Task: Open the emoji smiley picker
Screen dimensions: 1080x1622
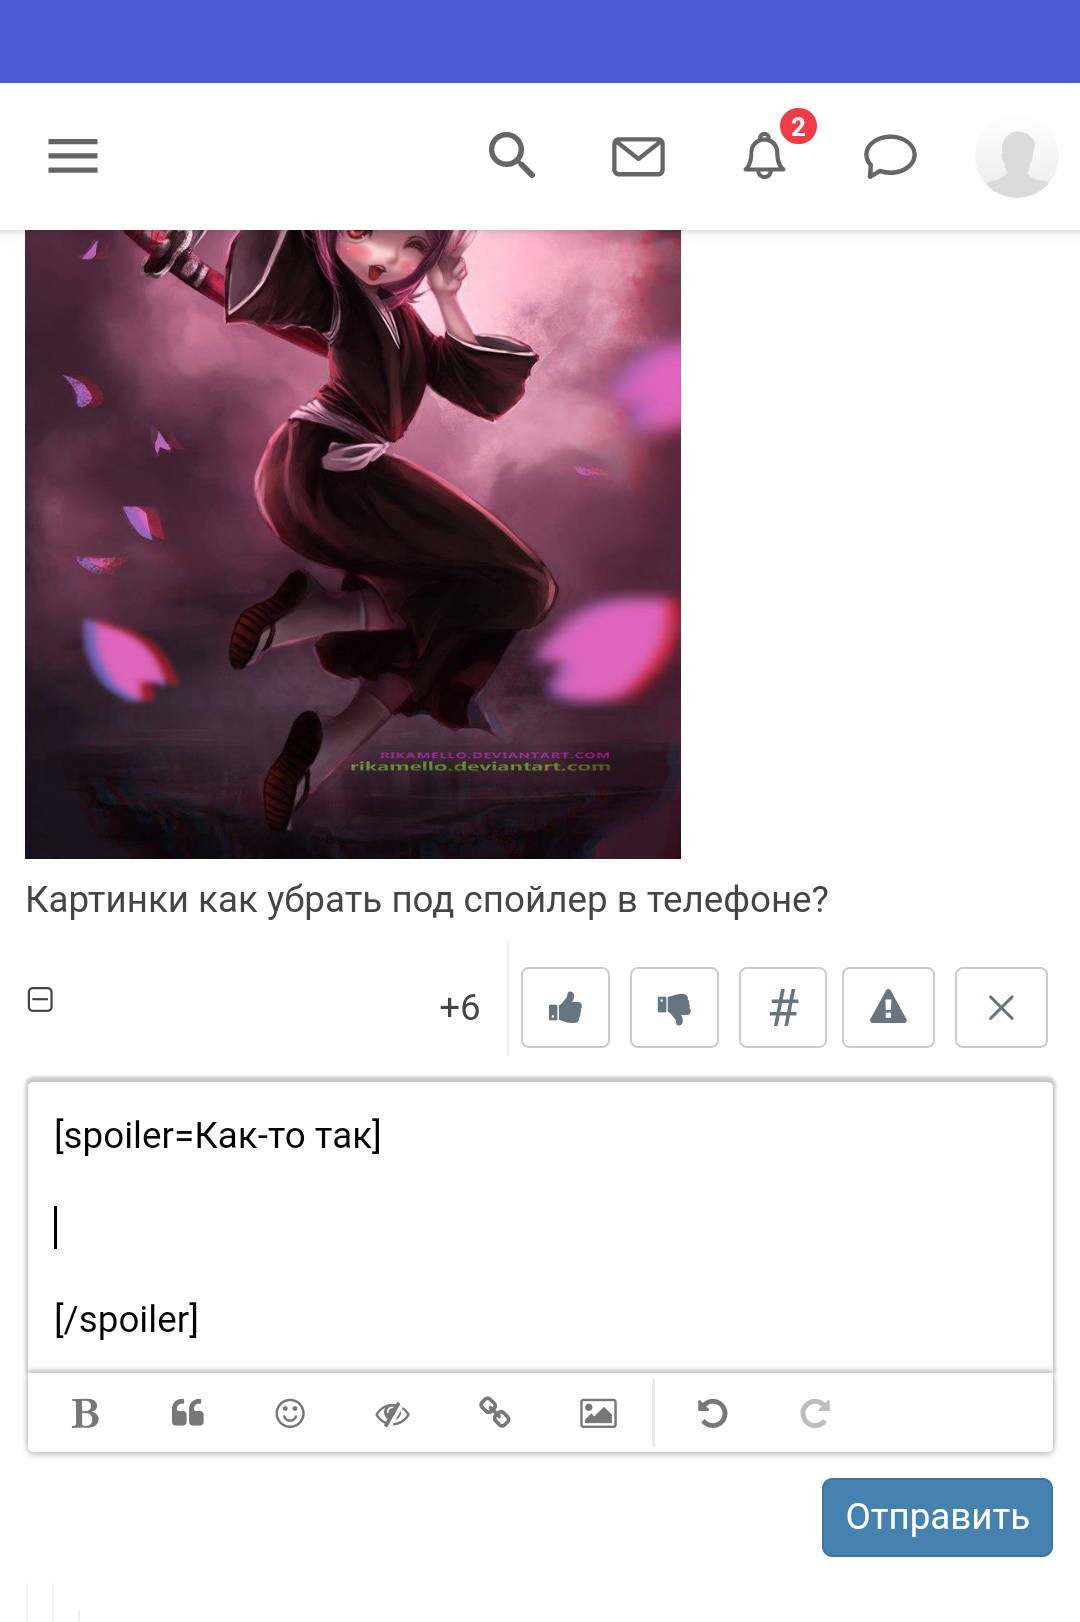Action: pos(290,1413)
